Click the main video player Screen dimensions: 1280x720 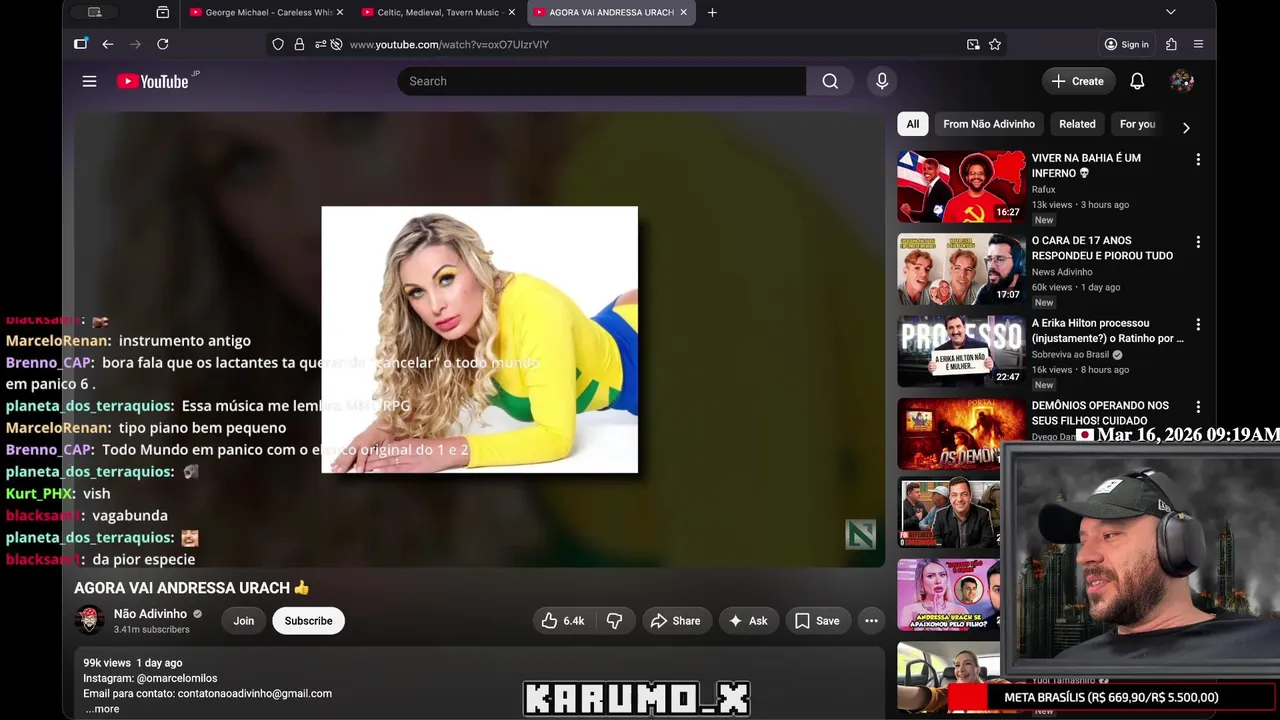[x=479, y=339]
